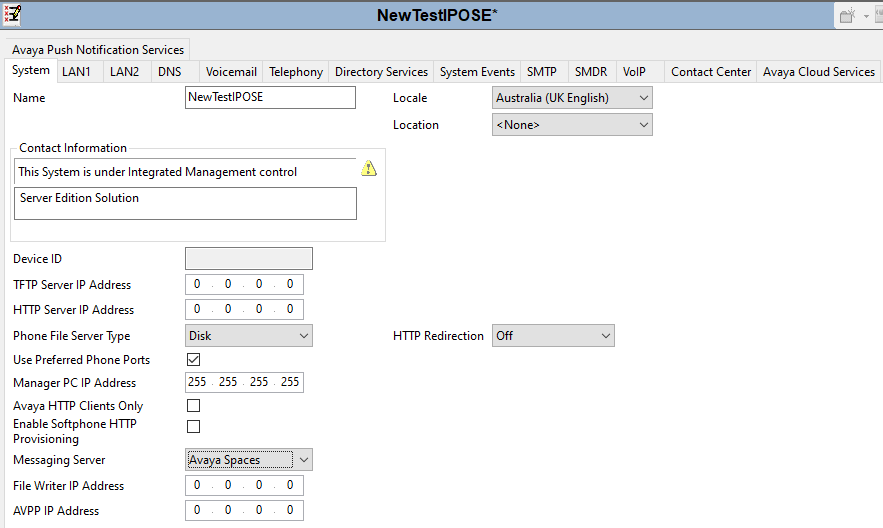The height and width of the screenshot is (528, 883).
Task: Open the Avaya Cloud Services tab
Action: tap(819, 72)
